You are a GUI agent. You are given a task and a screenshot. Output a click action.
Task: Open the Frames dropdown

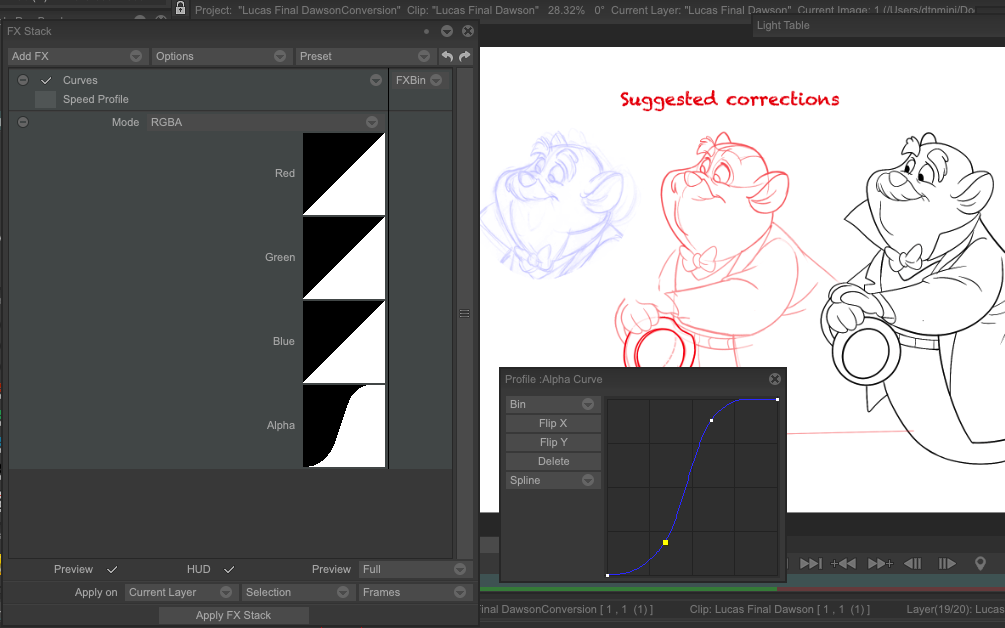415,592
